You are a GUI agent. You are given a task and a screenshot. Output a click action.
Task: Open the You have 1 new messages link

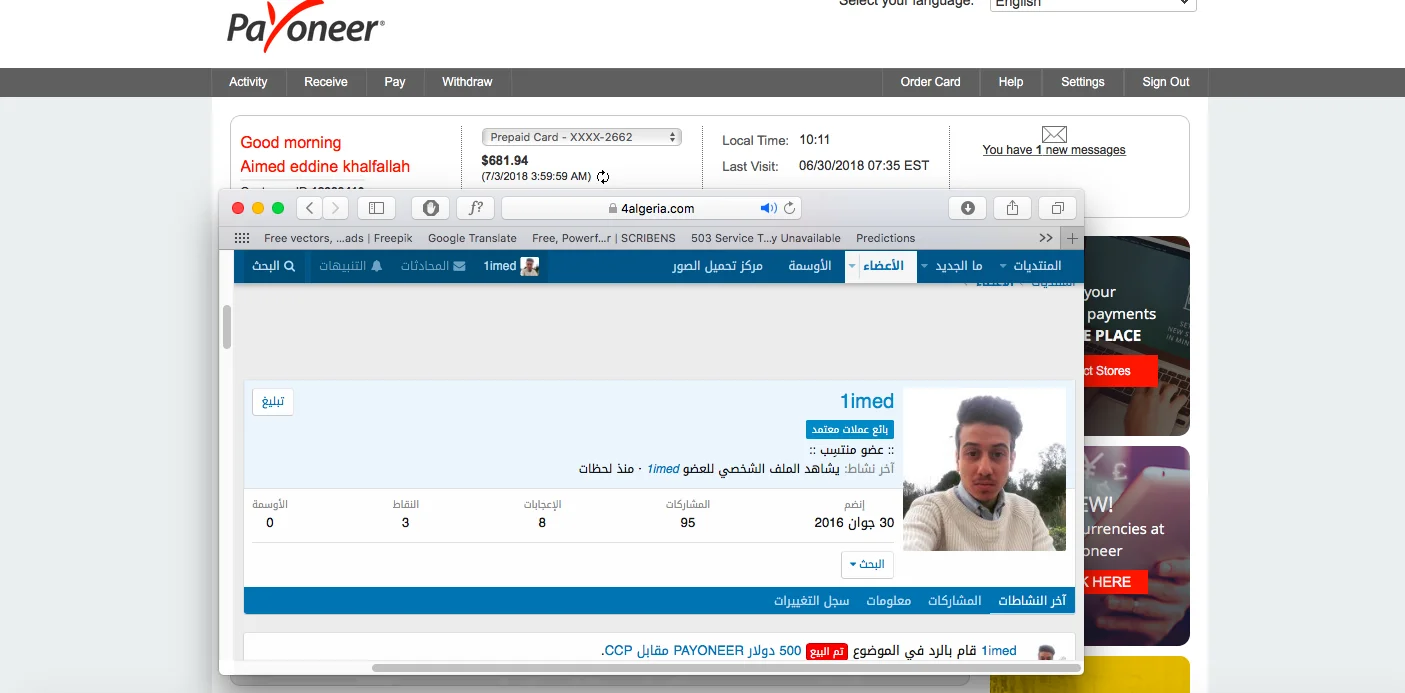[x=1053, y=150]
